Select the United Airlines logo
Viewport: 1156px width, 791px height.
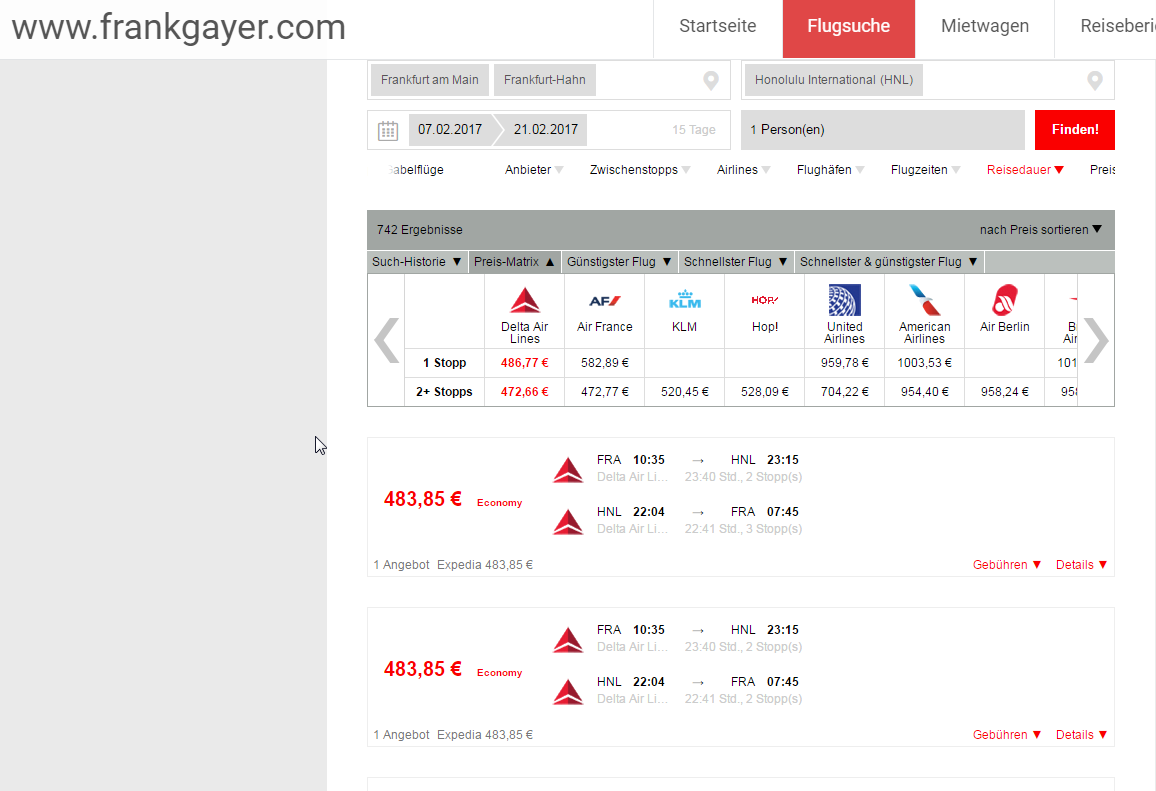pos(844,300)
